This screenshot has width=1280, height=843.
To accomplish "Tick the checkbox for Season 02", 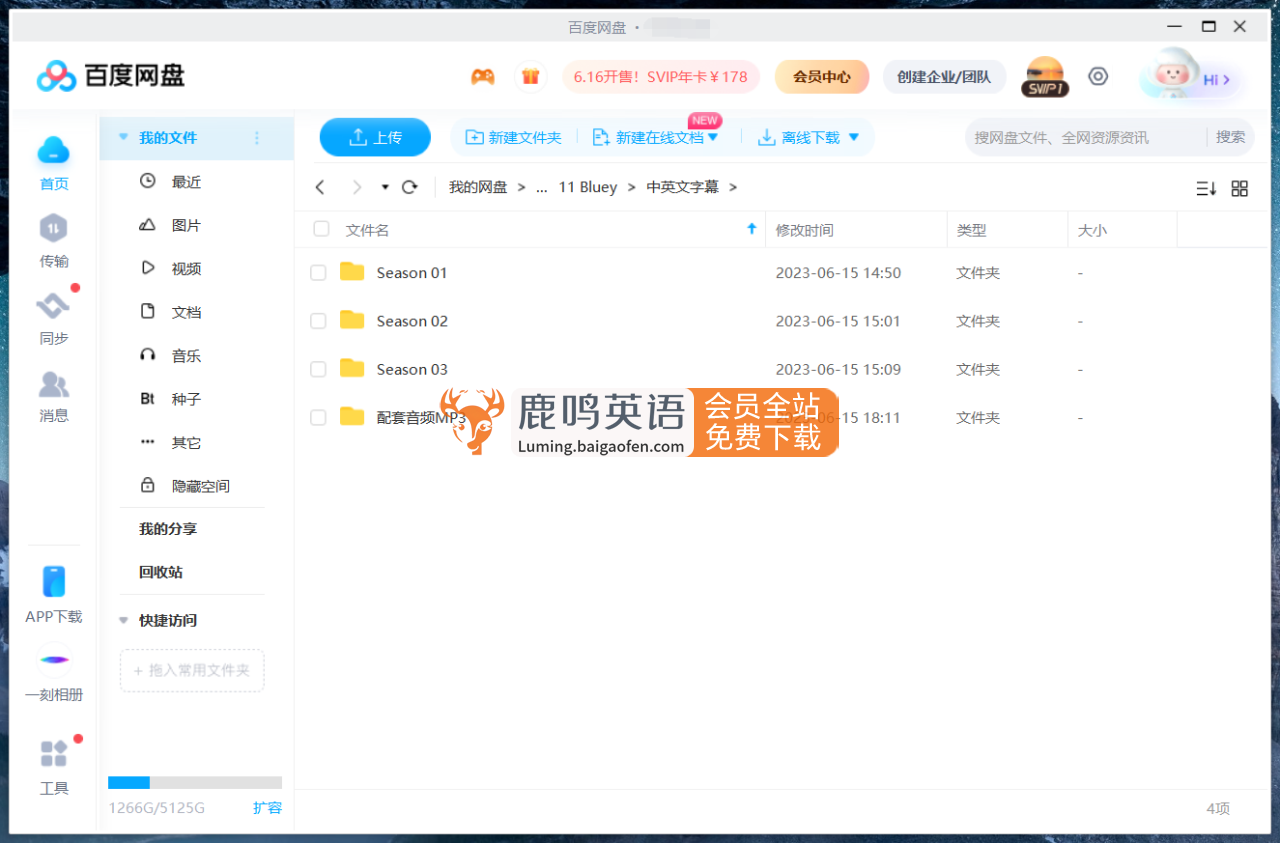I will click(x=318, y=321).
